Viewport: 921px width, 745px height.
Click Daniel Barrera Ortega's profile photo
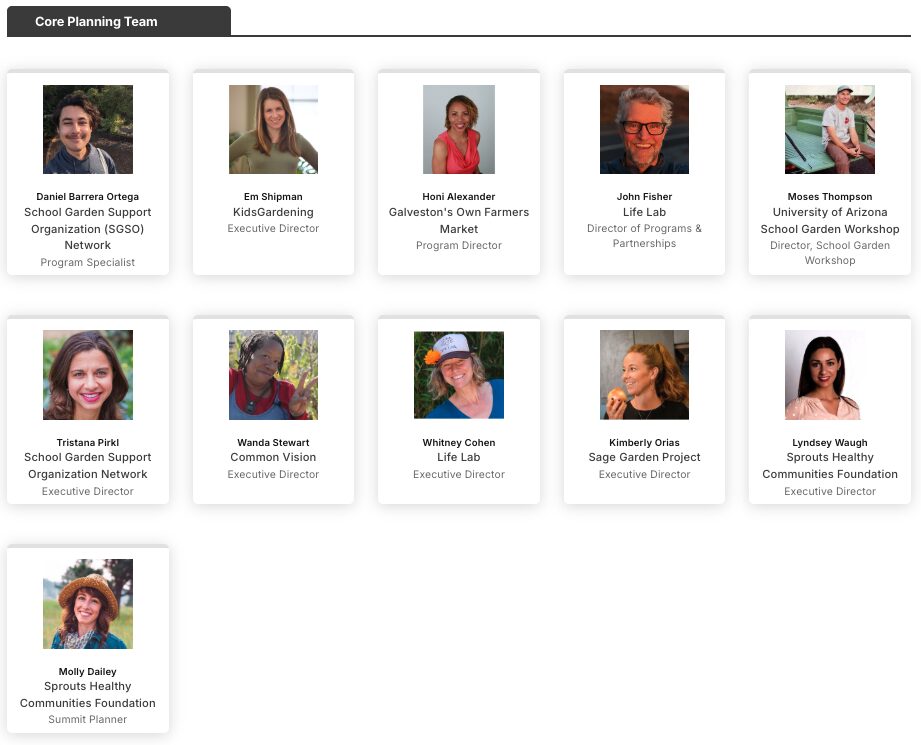coord(88,129)
